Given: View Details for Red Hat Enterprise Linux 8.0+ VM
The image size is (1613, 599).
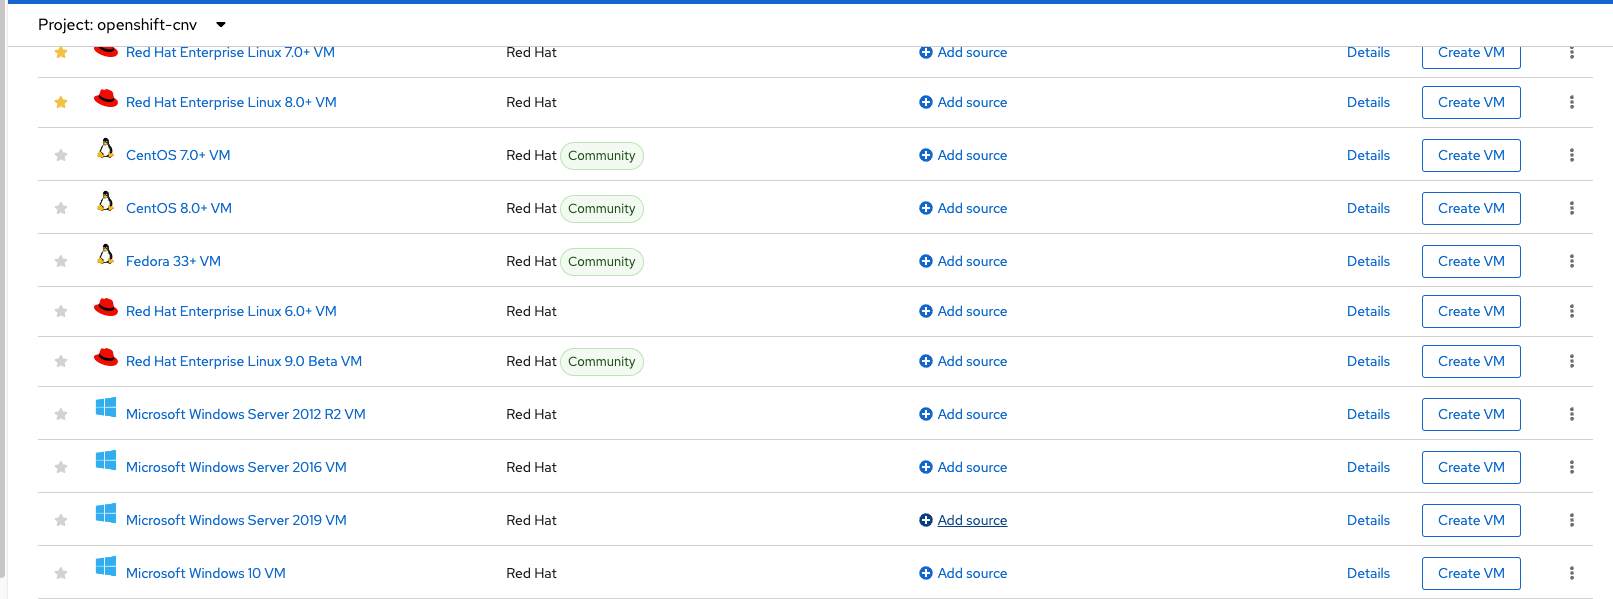Looking at the screenshot, I should [1368, 102].
